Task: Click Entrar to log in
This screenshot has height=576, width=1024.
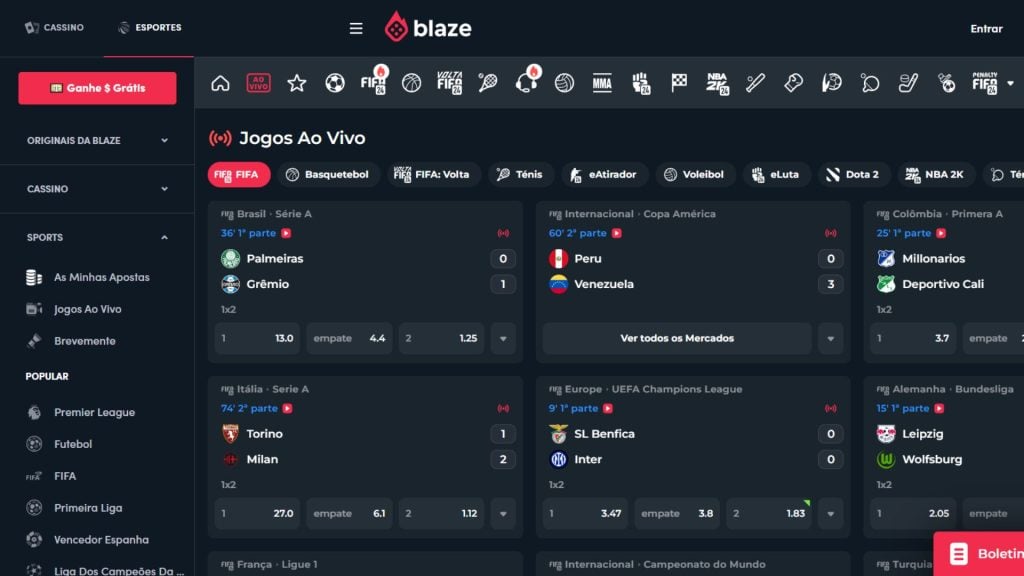Action: pyautogui.click(x=986, y=29)
